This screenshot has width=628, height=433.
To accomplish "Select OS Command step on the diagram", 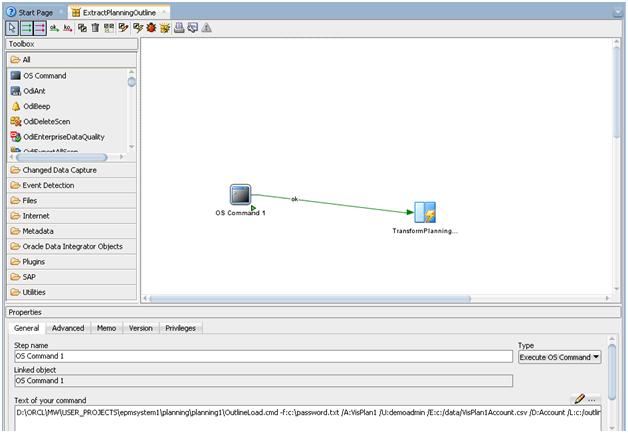I will pyautogui.click(x=241, y=195).
